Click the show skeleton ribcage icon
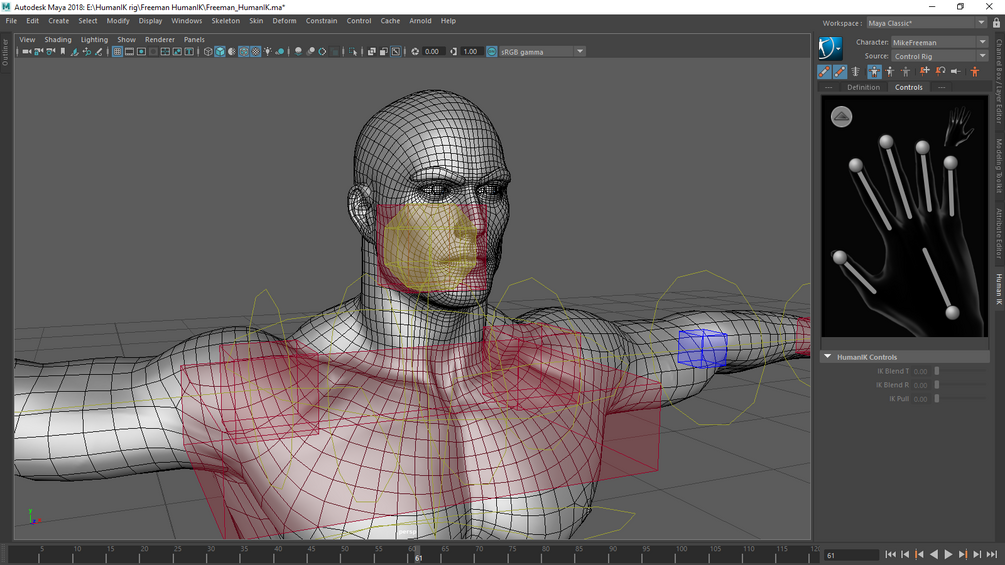Image resolution: width=1005 pixels, height=565 pixels. pyautogui.click(x=855, y=72)
